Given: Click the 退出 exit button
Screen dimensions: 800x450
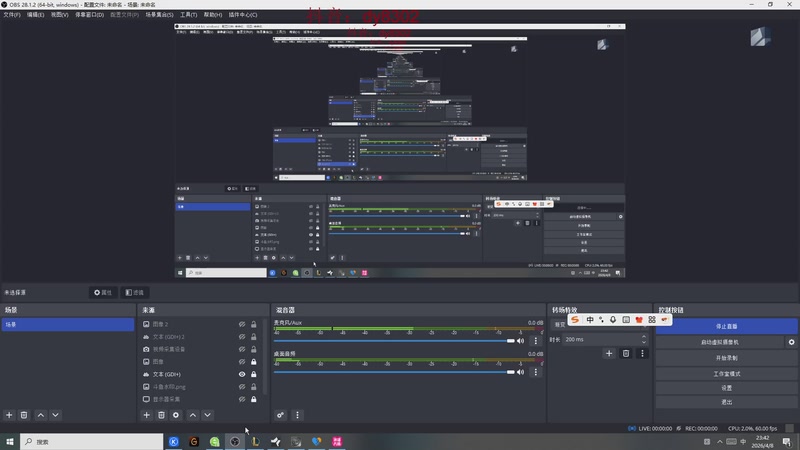Looking at the screenshot, I should [727, 402].
